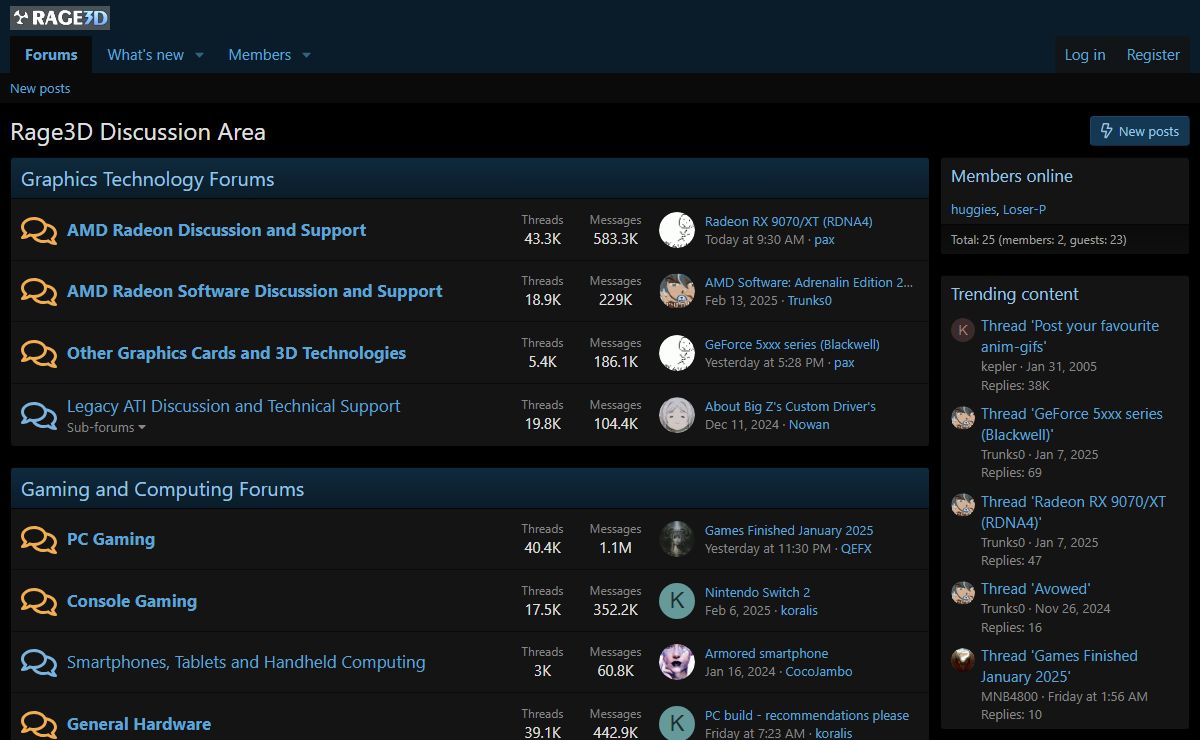Open Smartphones, Tablets and Handheld Computing forum
The image size is (1200, 740).
(246, 662)
